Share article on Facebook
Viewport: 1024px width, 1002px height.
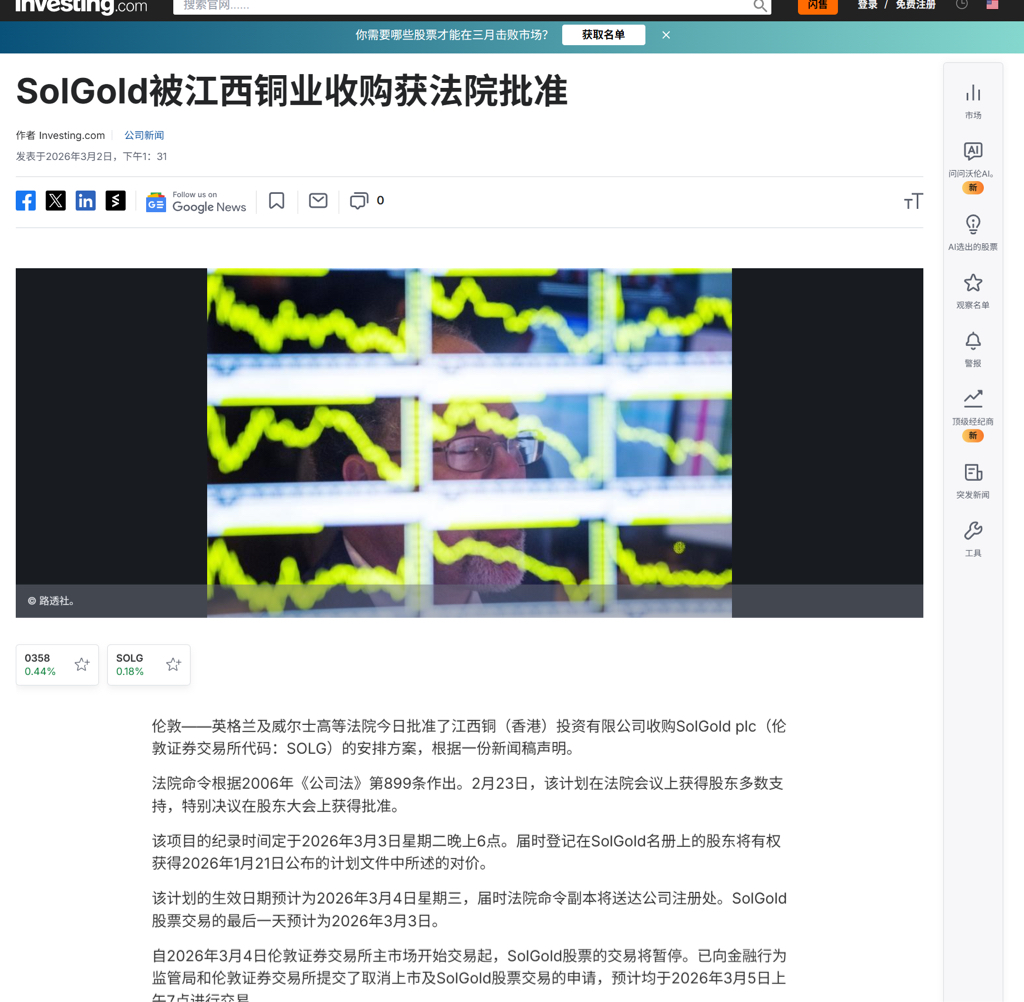(25, 201)
